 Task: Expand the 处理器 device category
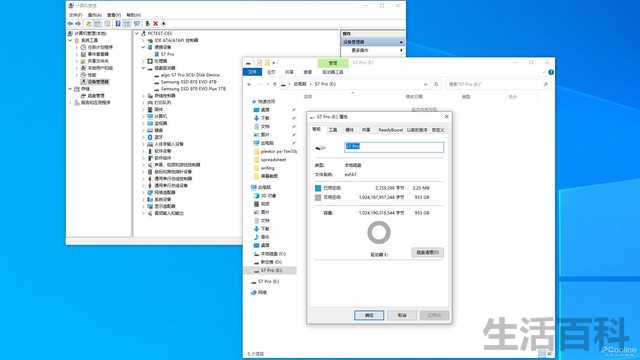(x=144, y=61)
